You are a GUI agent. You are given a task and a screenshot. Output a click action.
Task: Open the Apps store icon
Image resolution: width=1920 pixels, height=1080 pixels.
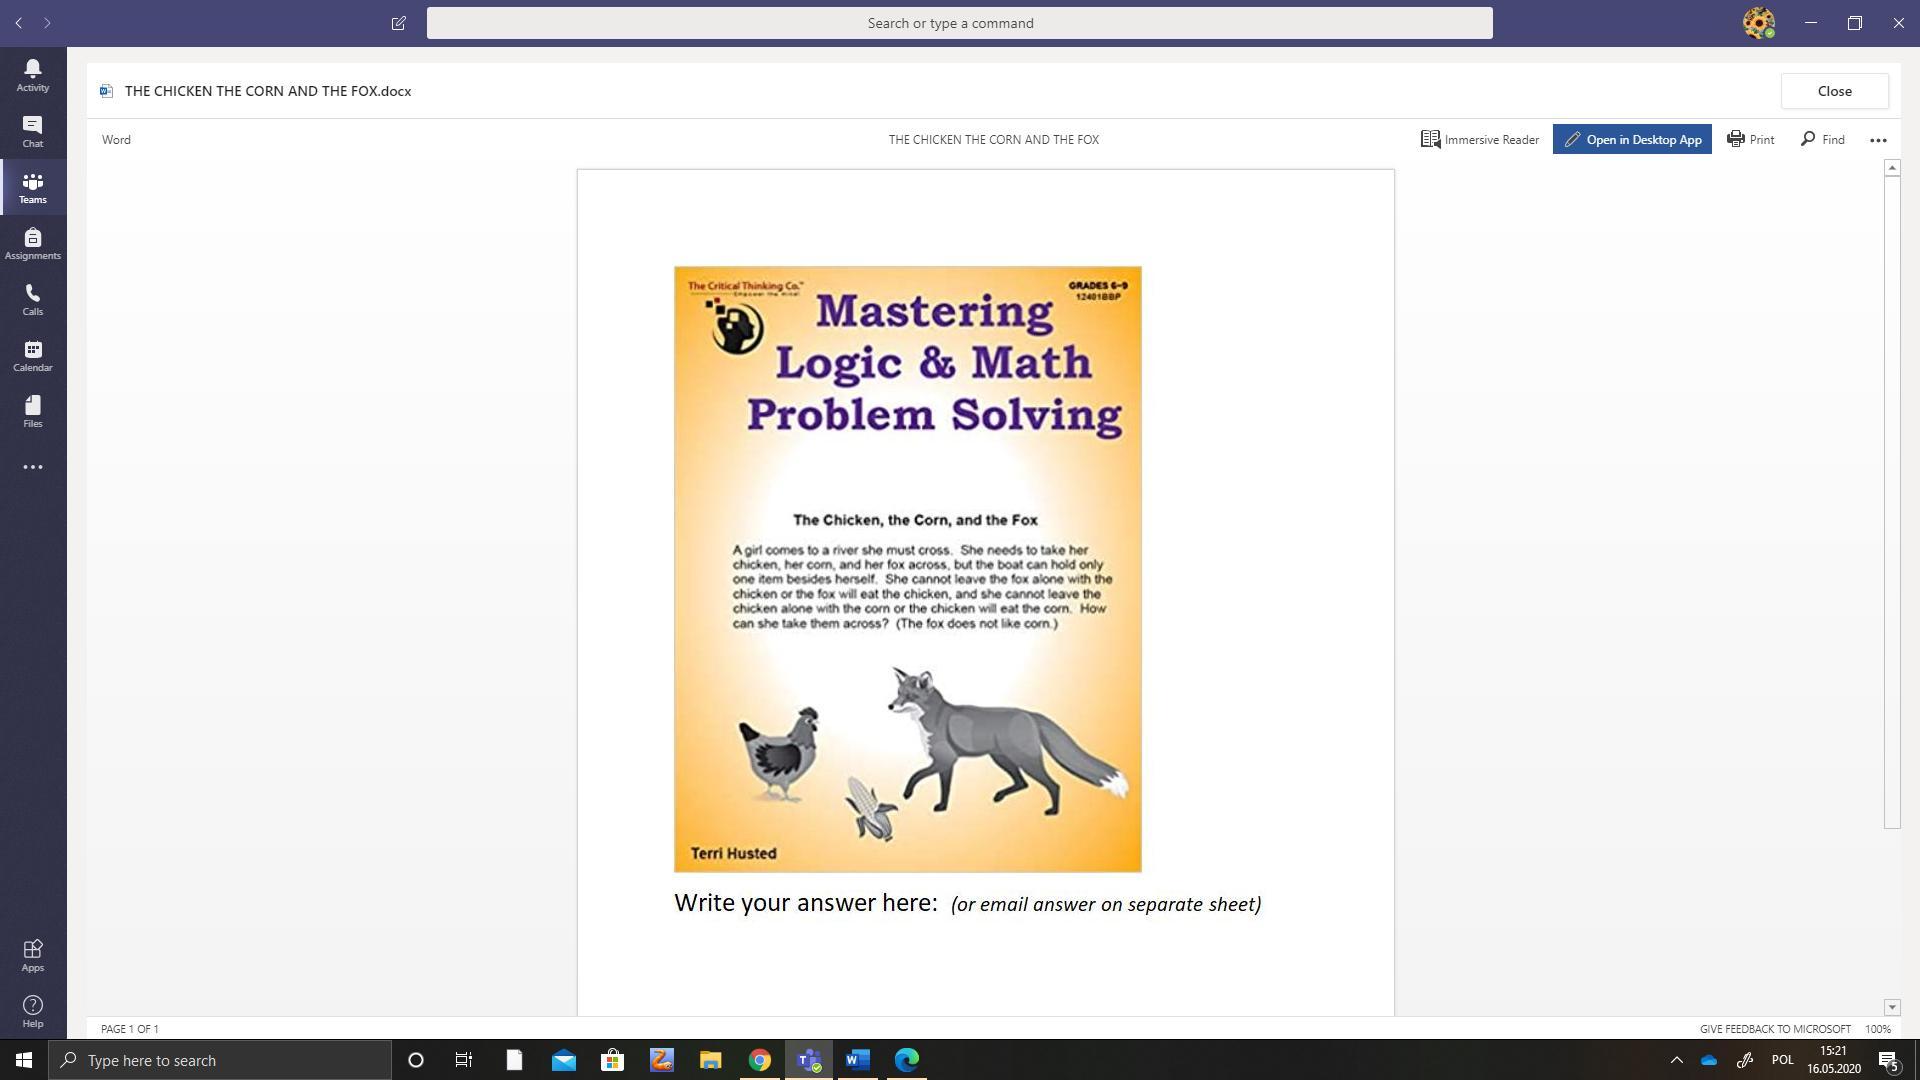point(32,955)
